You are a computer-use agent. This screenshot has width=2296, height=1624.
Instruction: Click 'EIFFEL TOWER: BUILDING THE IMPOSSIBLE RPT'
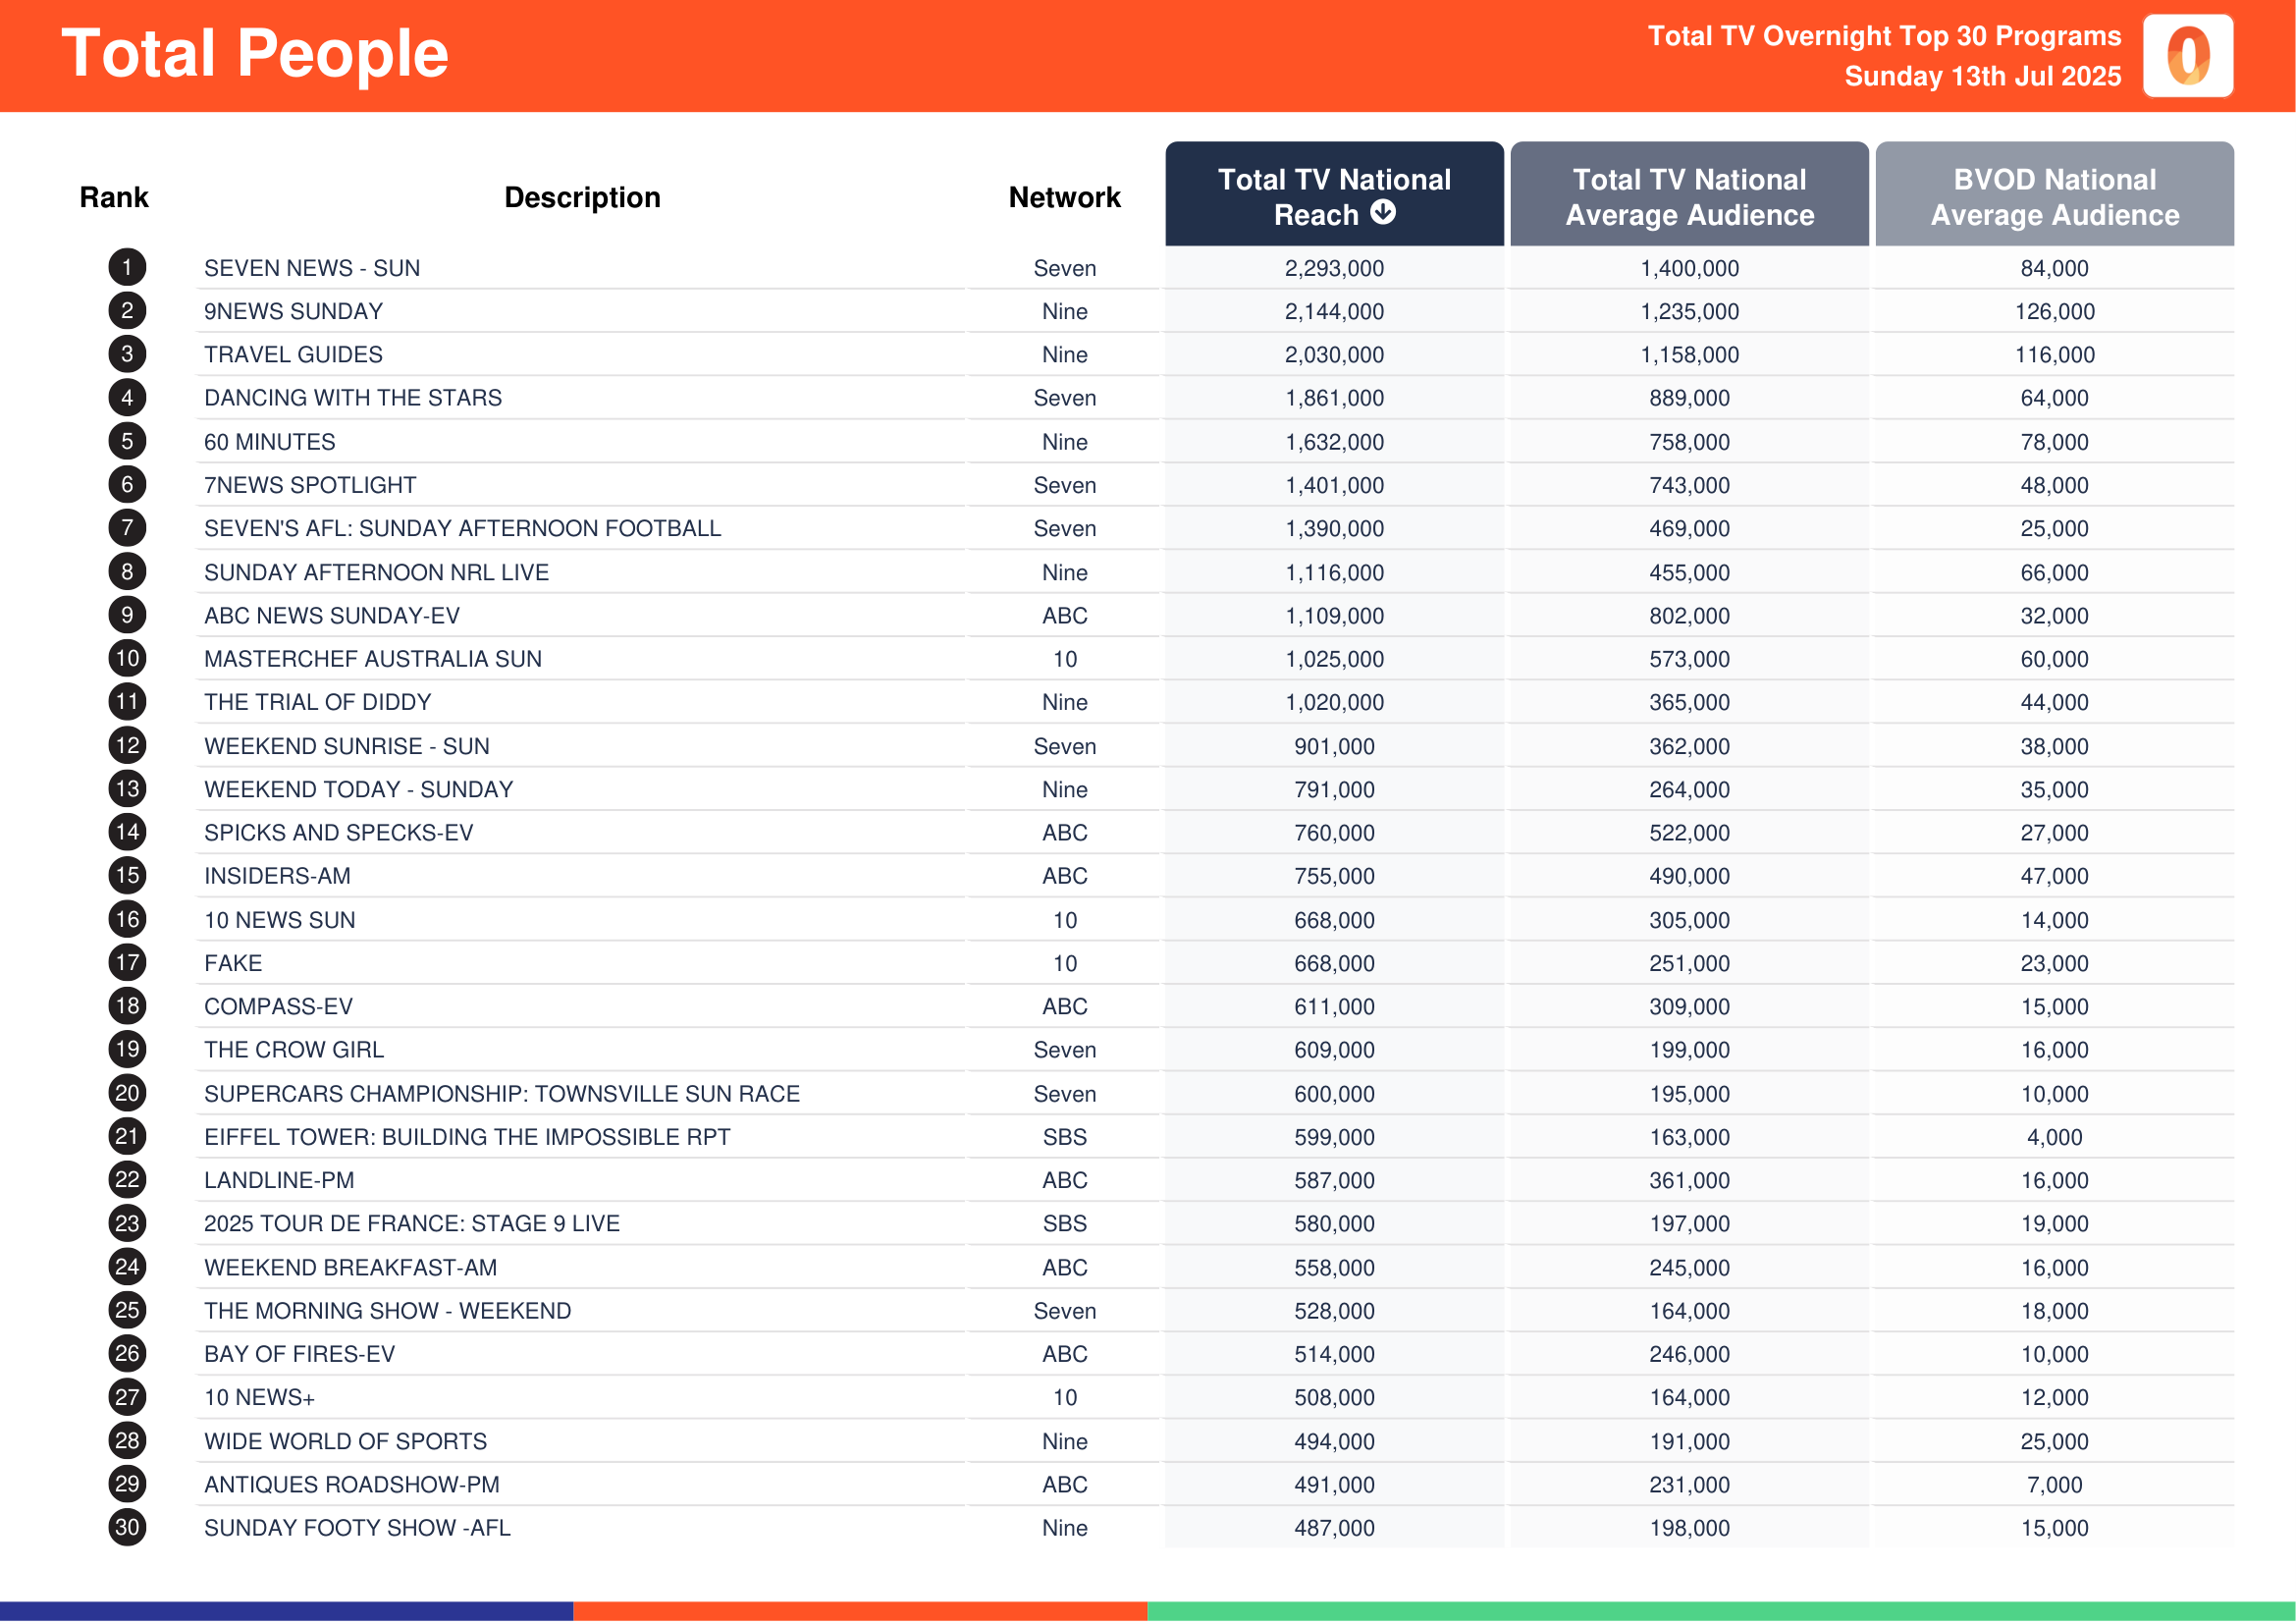click(x=467, y=1137)
